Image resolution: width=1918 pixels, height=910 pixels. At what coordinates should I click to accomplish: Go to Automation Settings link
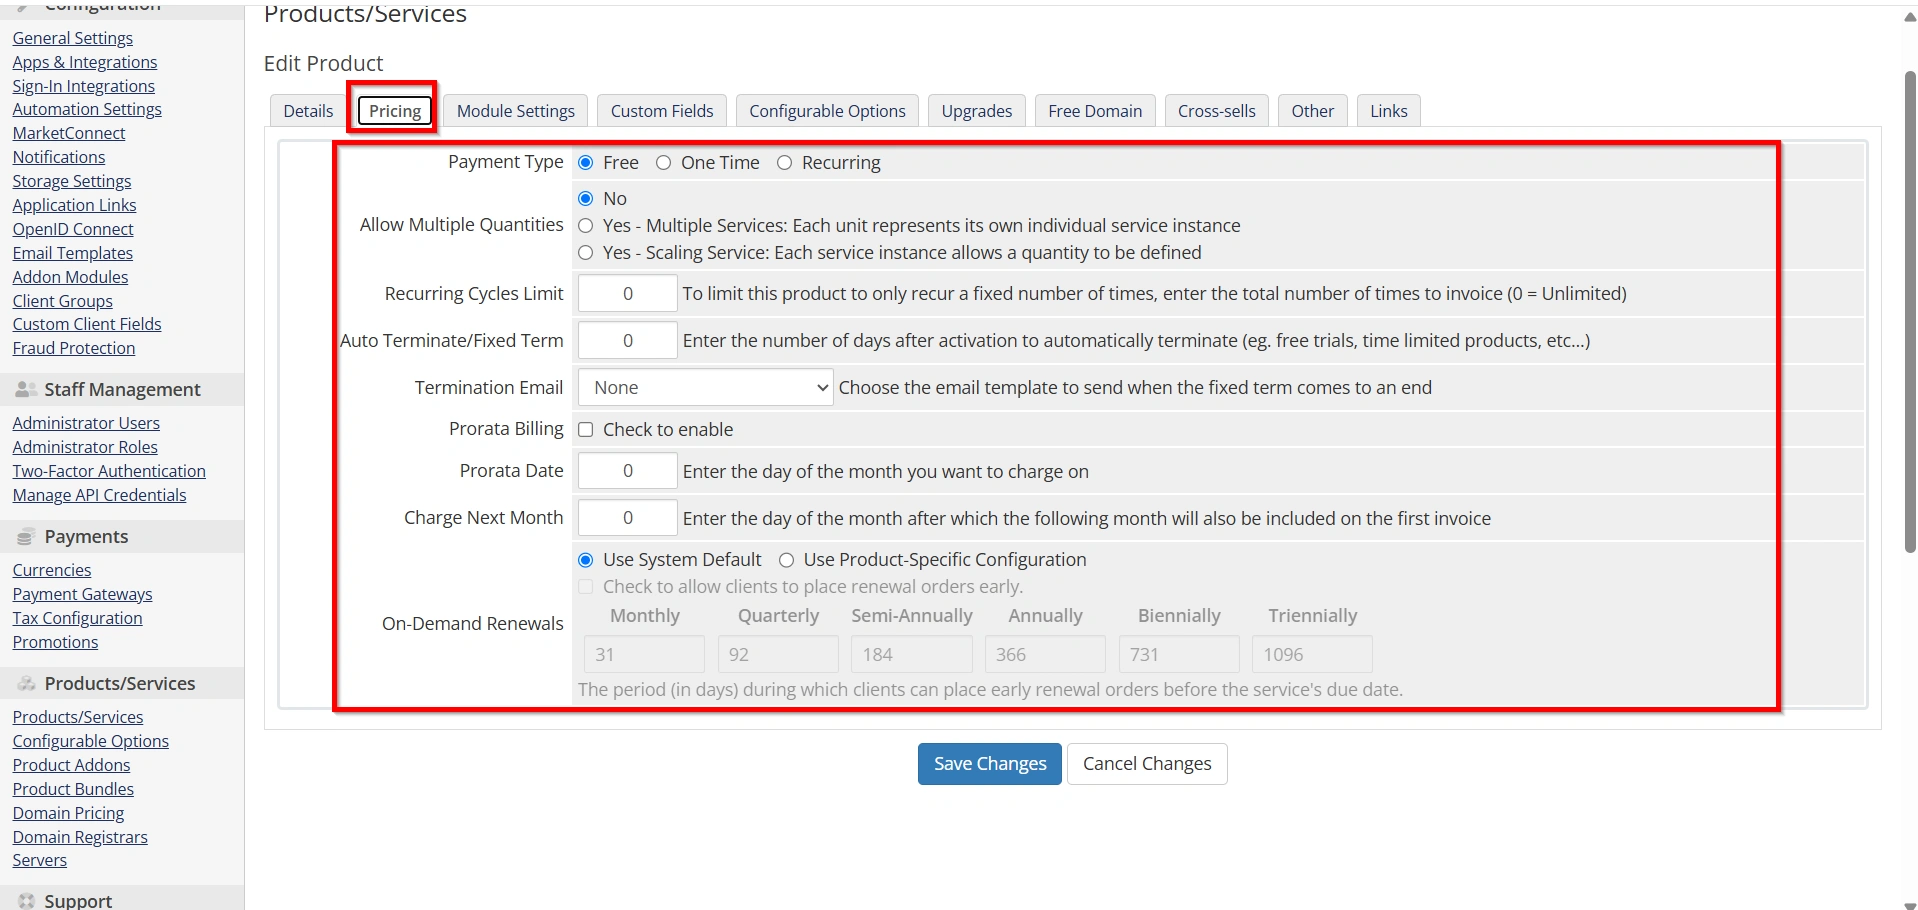87,109
